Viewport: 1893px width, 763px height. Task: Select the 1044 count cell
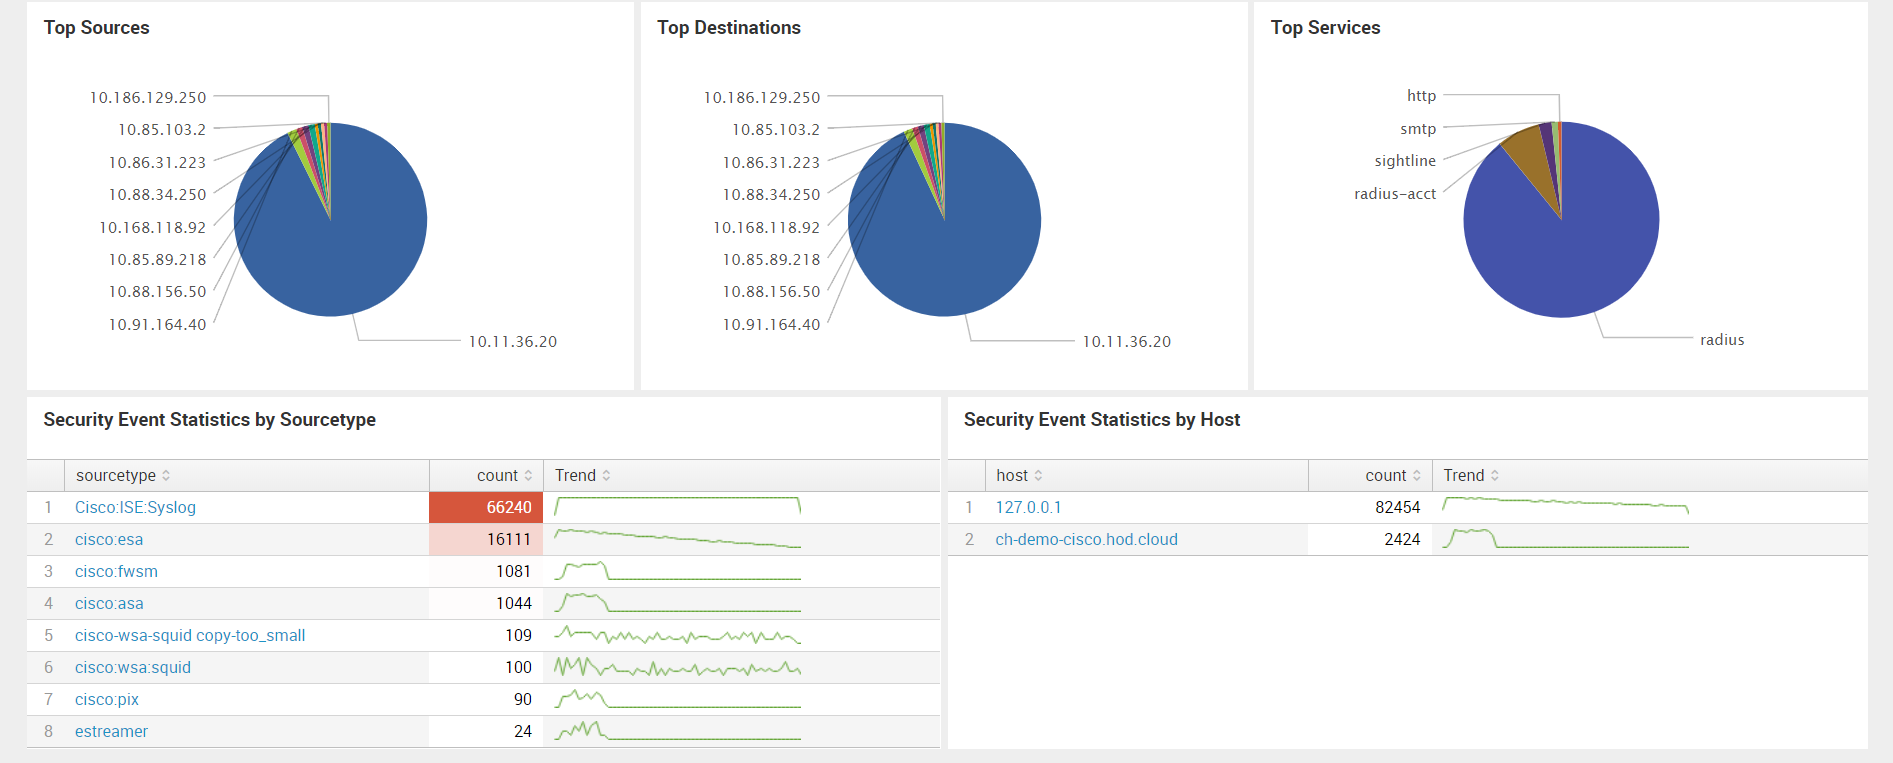click(486, 604)
